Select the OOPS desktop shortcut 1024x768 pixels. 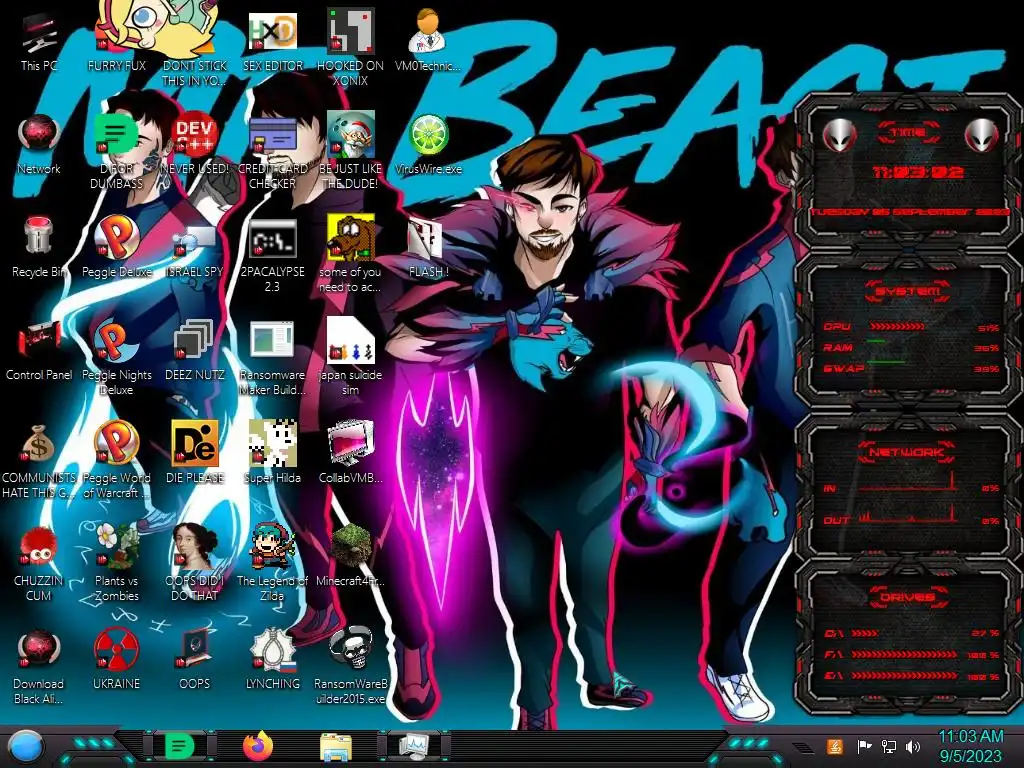coord(195,658)
